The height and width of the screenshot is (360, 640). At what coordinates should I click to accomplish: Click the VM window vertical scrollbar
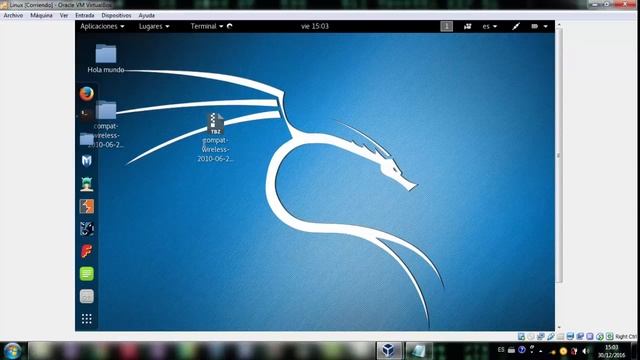(559, 155)
